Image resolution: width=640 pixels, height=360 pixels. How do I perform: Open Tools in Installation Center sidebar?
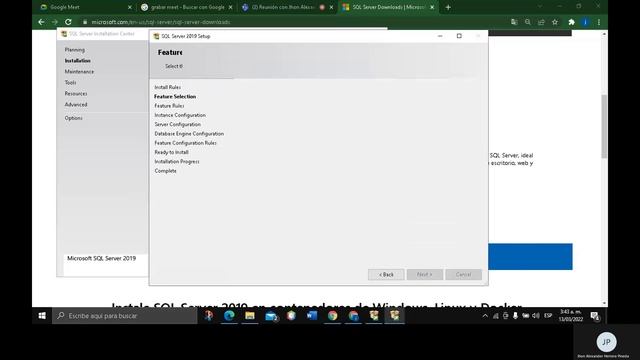tap(70, 82)
